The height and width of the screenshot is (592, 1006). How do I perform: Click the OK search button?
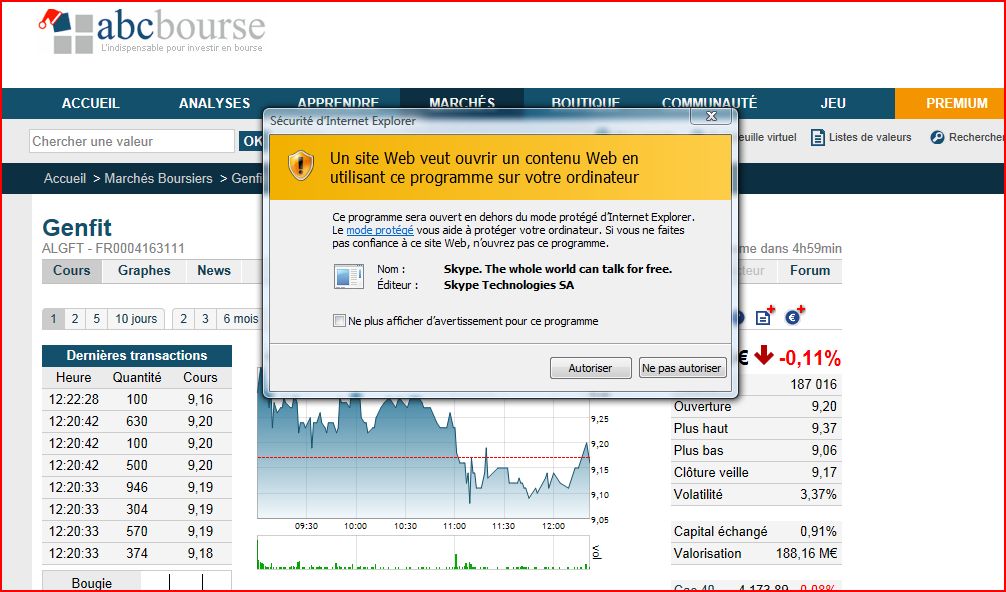pyautogui.click(x=252, y=141)
